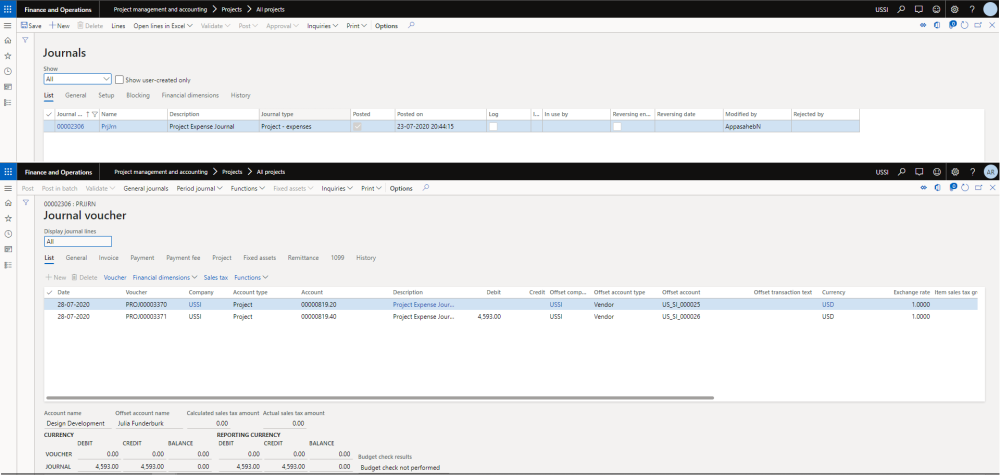Screen dimensions: 1000x475
Task: Click the action pane search icon in Journals window
Action: pyautogui.click(x=411, y=26)
